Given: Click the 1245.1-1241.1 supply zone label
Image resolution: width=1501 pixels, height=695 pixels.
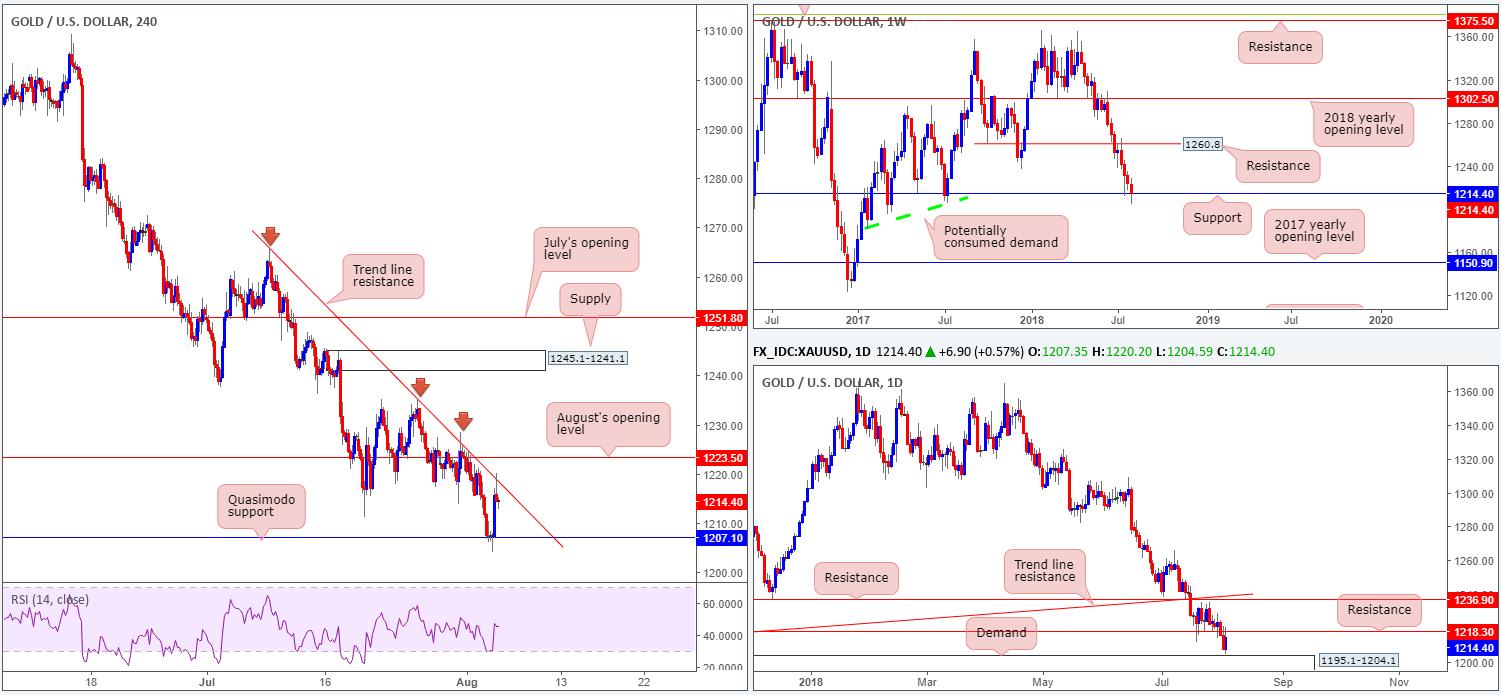Looking at the screenshot, I should point(588,358).
